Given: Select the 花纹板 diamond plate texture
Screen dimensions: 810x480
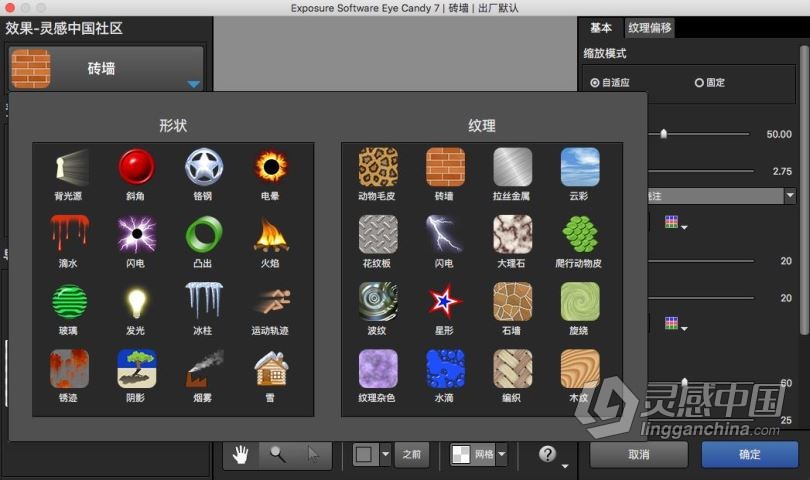Looking at the screenshot, I should pyautogui.click(x=378, y=235).
